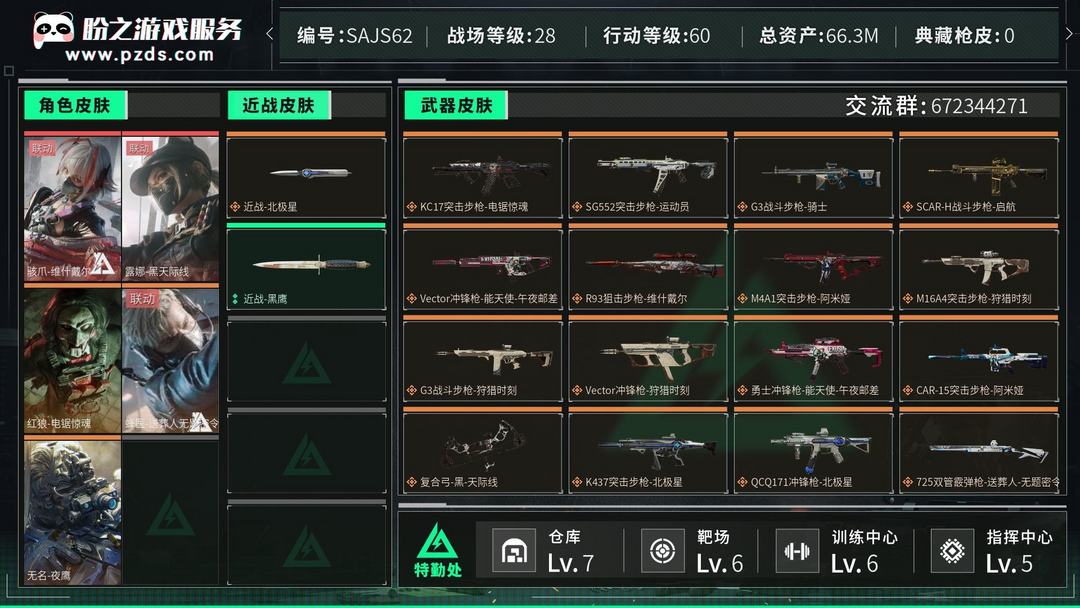Screen dimensions: 1080x608
Task: Click the www.pzds.com website link
Action: (140, 54)
